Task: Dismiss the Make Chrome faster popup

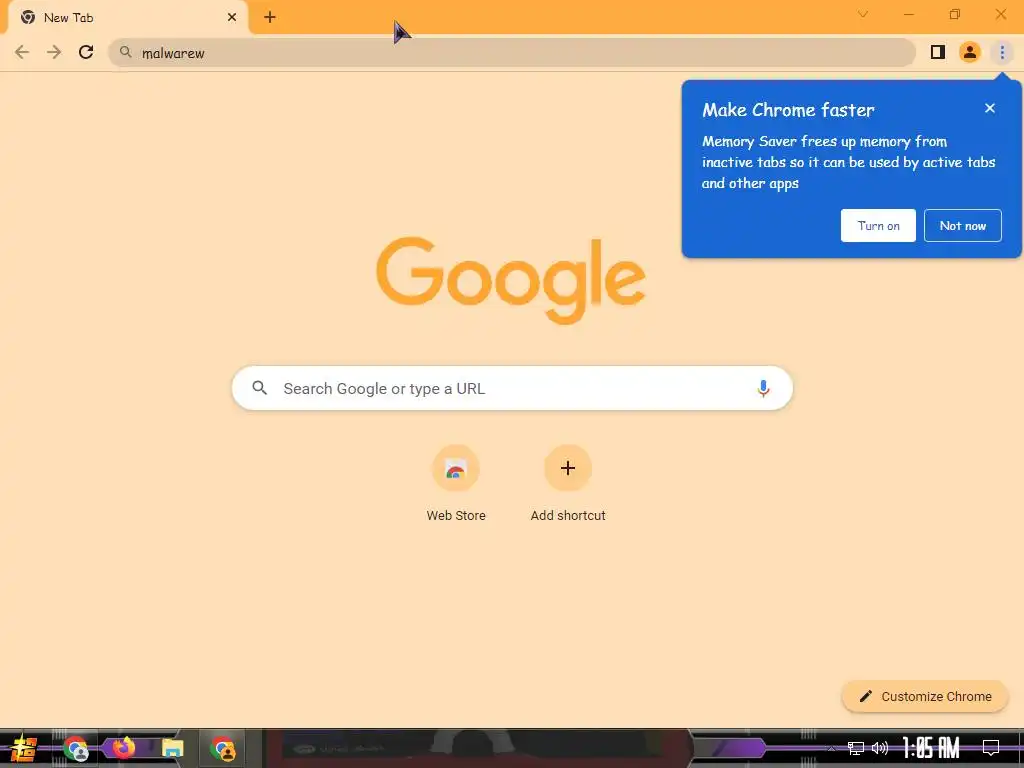Action: pyautogui.click(x=990, y=108)
